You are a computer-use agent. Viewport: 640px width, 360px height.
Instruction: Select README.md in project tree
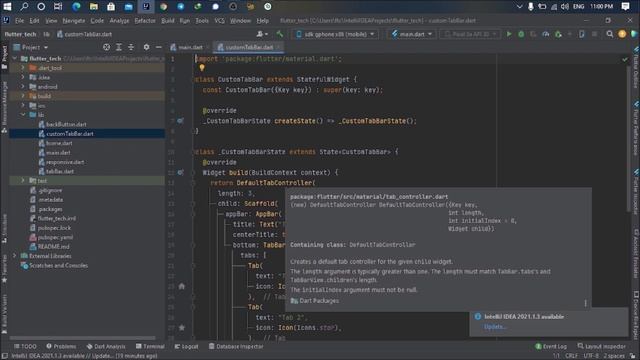(53, 247)
